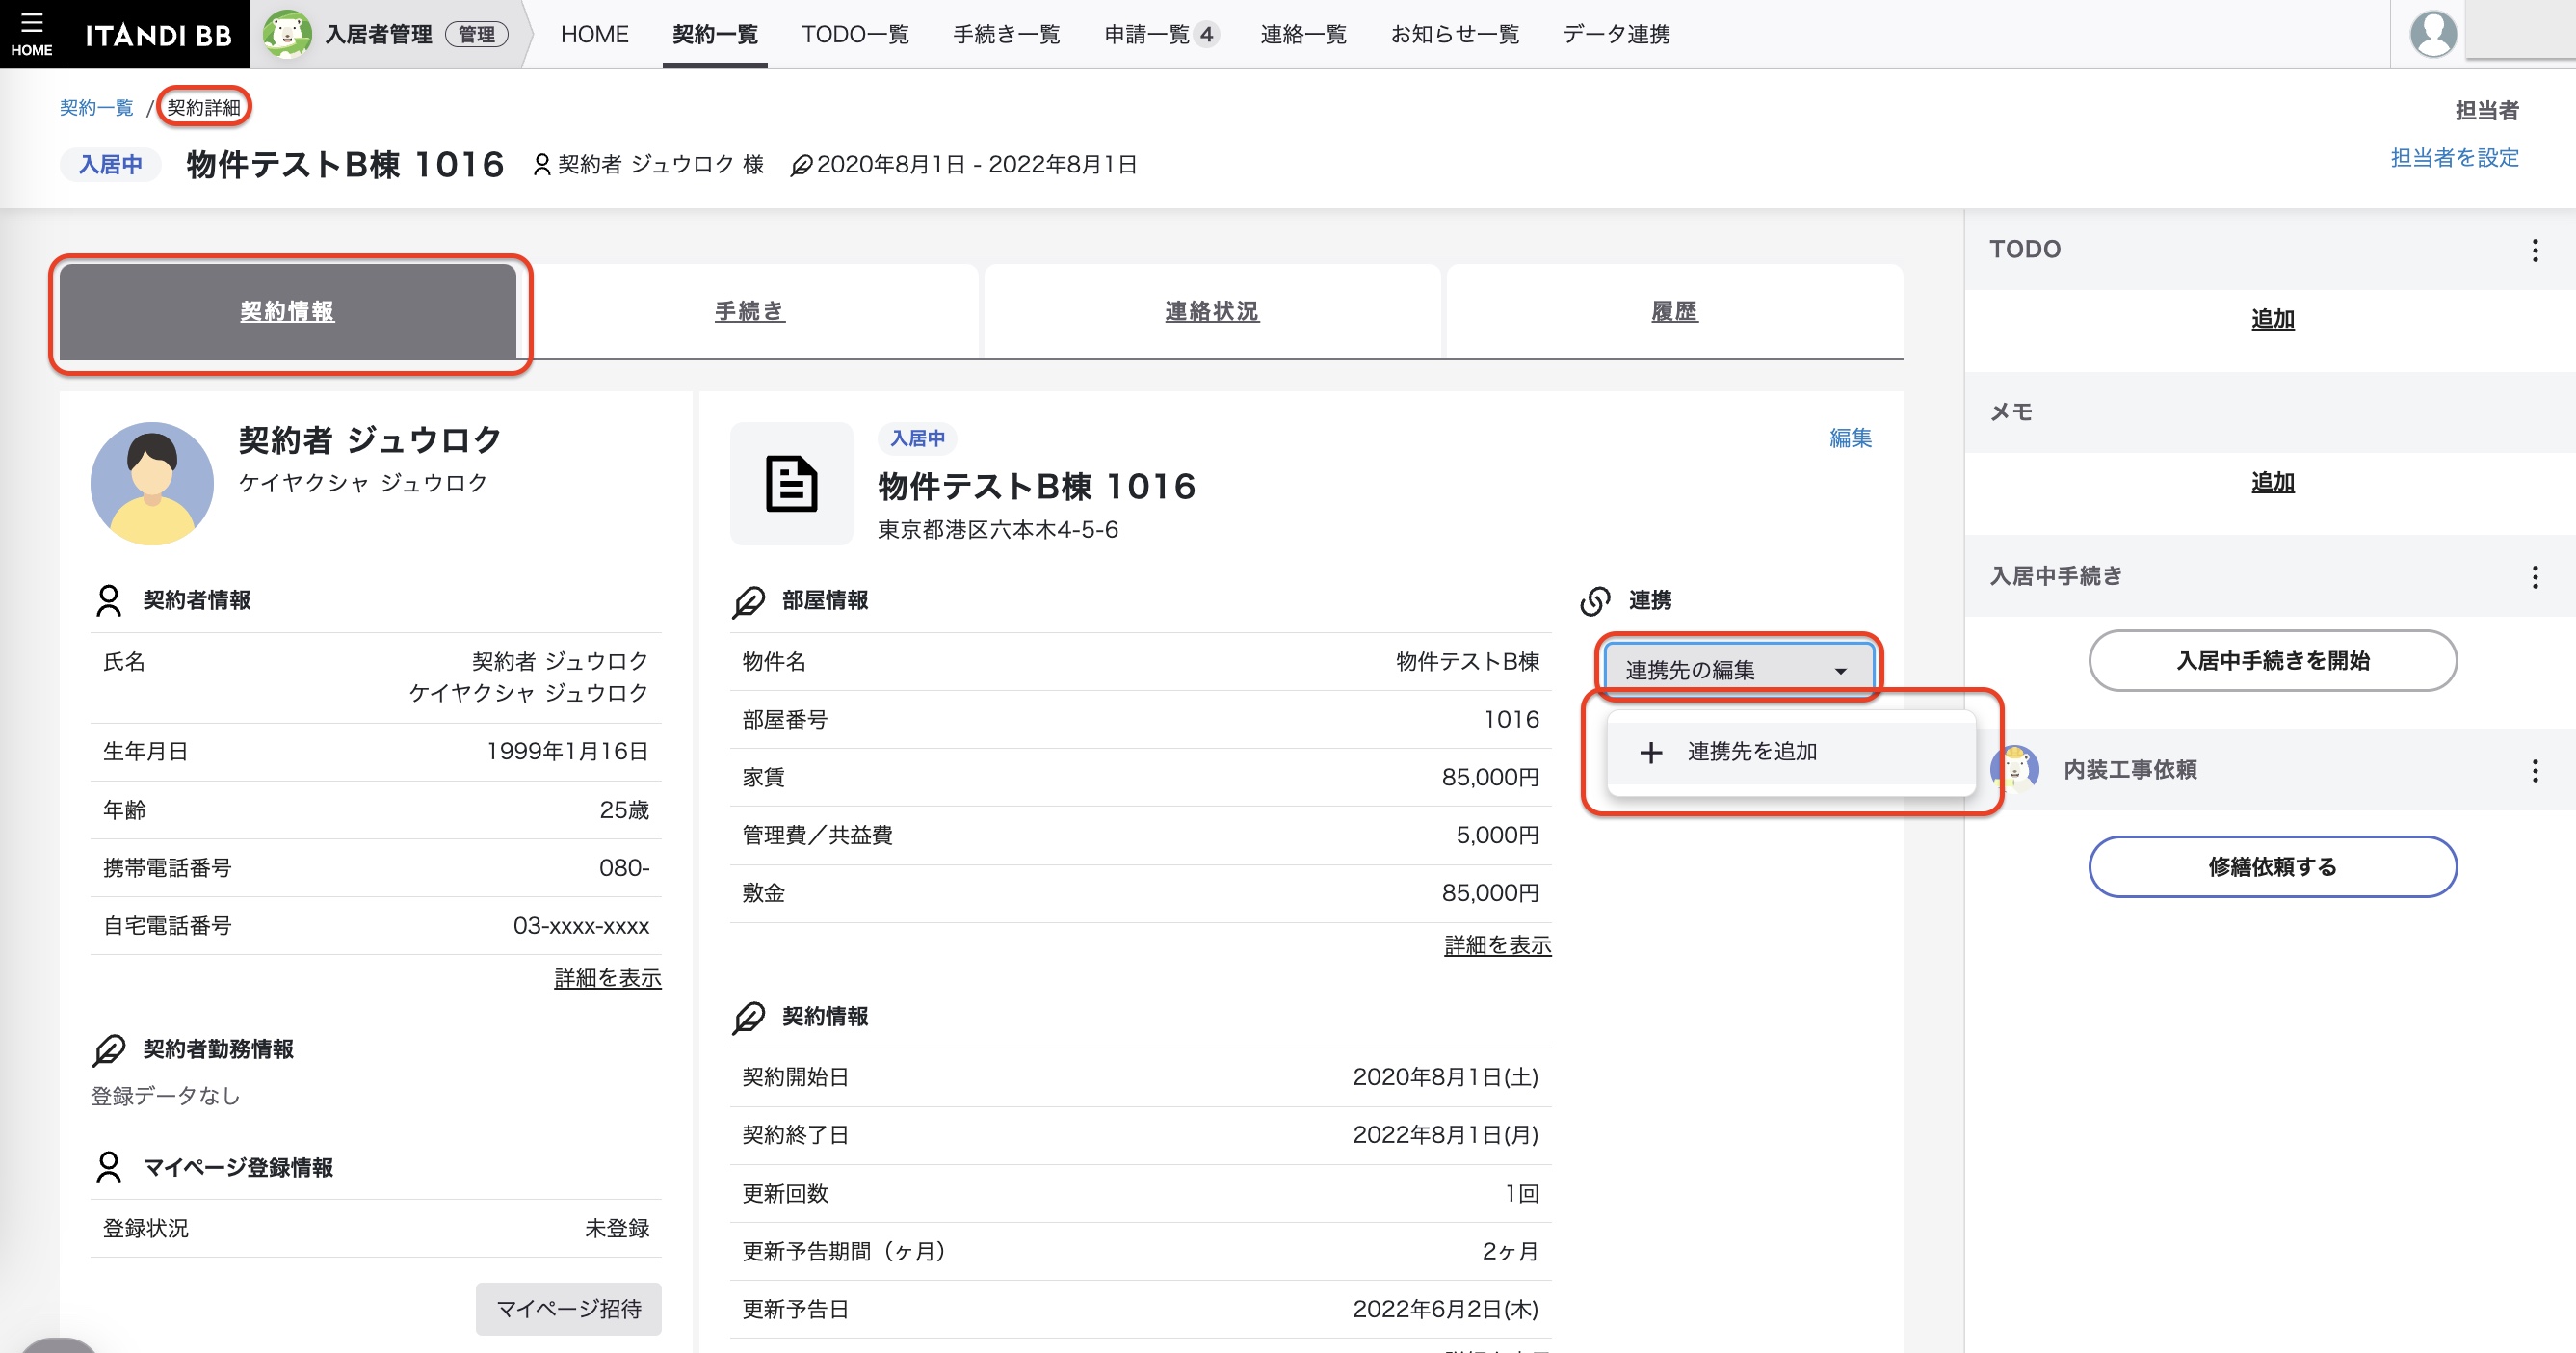Click the 契約開始日 value 2020年8月1日(土)
2576x1353 pixels.
[1445, 1077]
